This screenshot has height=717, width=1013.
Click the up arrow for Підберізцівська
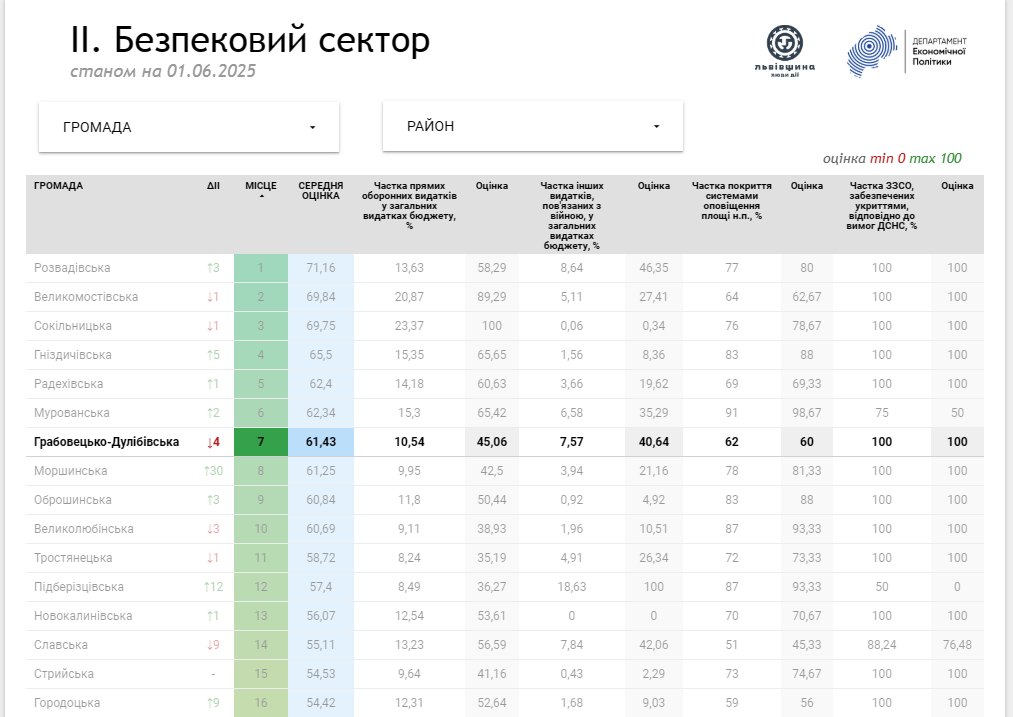pyautogui.click(x=212, y=587)
